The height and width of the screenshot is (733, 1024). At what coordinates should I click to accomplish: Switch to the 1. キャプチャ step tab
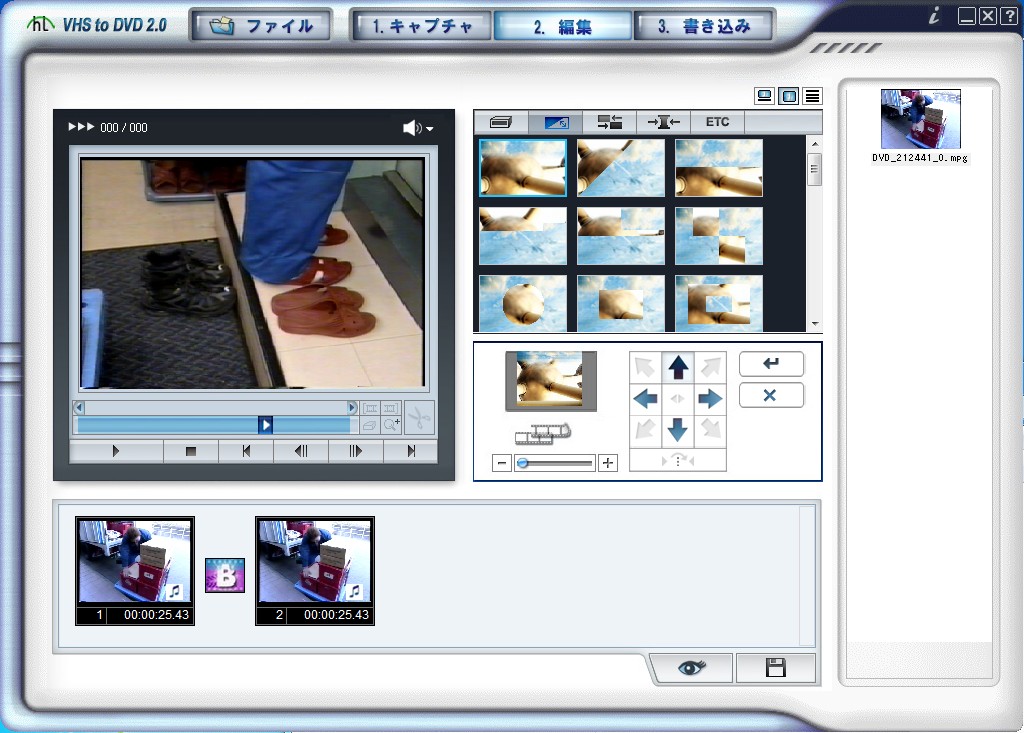[x=422, y=26]
